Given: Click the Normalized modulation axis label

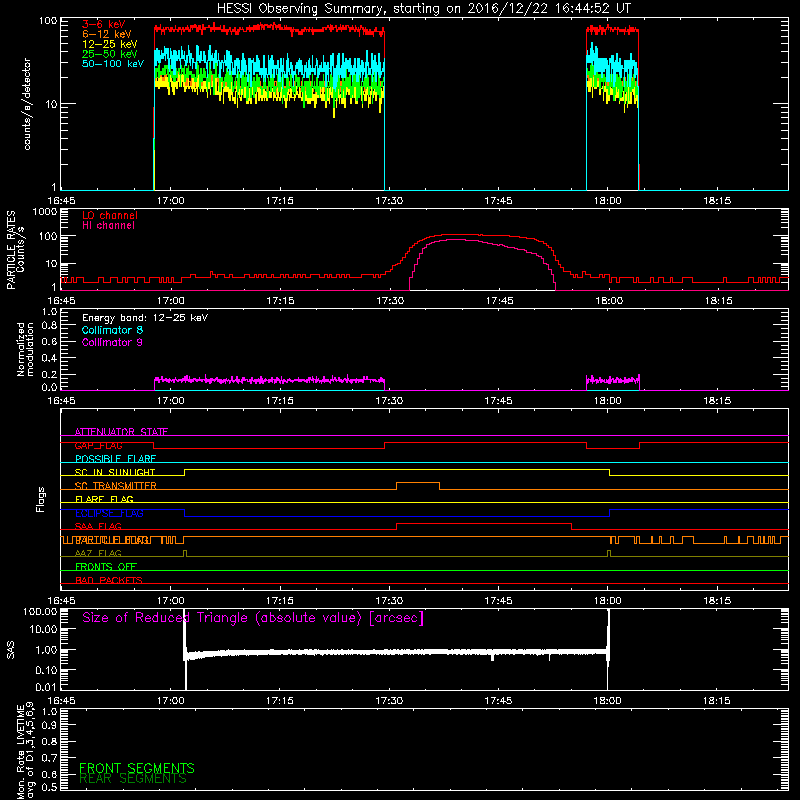Looking at the screenshot, I should point(25,349).
